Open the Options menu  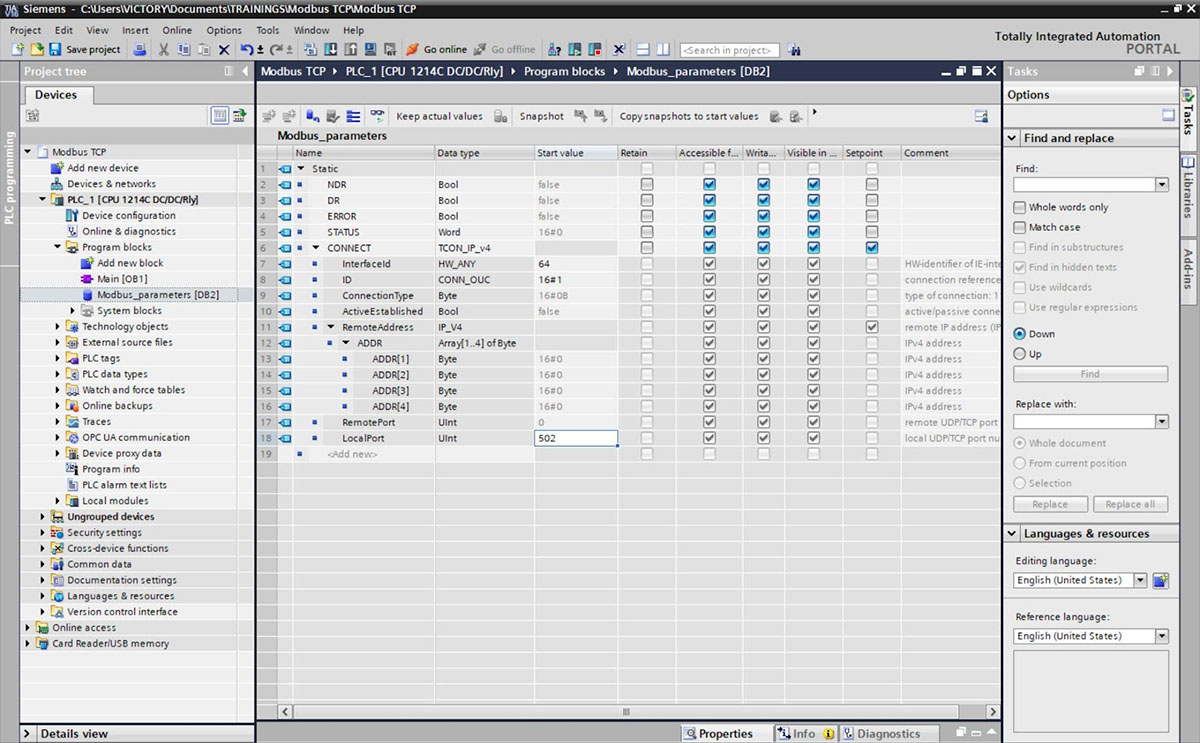224,31
